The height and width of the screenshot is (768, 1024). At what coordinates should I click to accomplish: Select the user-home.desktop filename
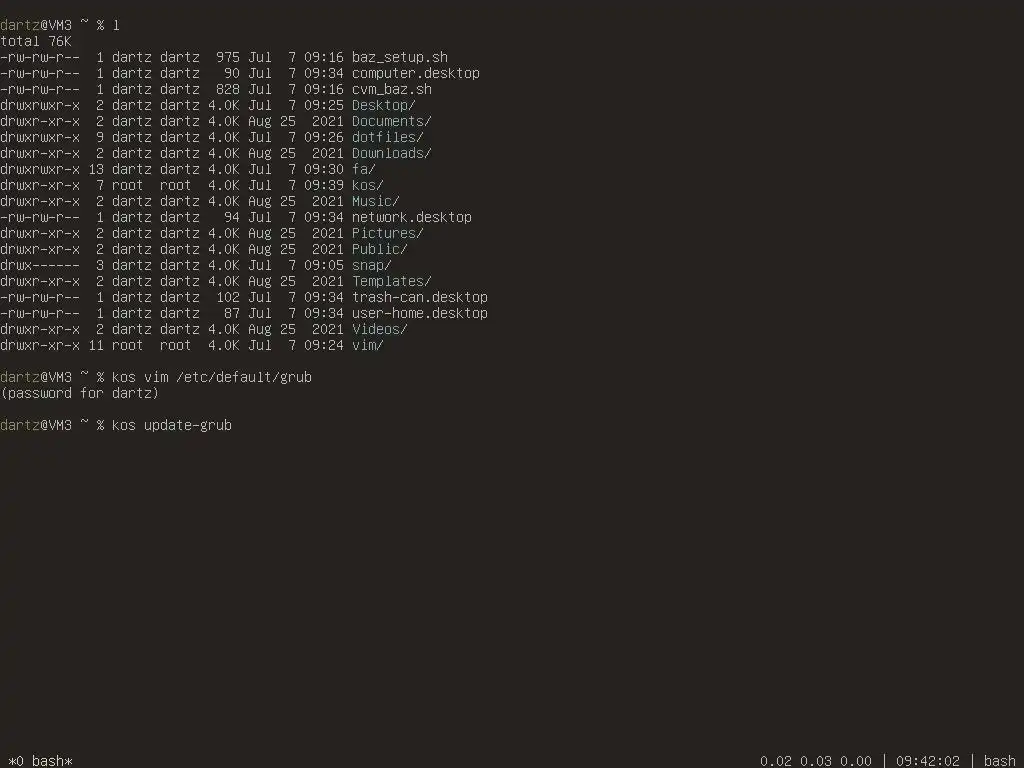pyautogui.click(x=419, y=313)
